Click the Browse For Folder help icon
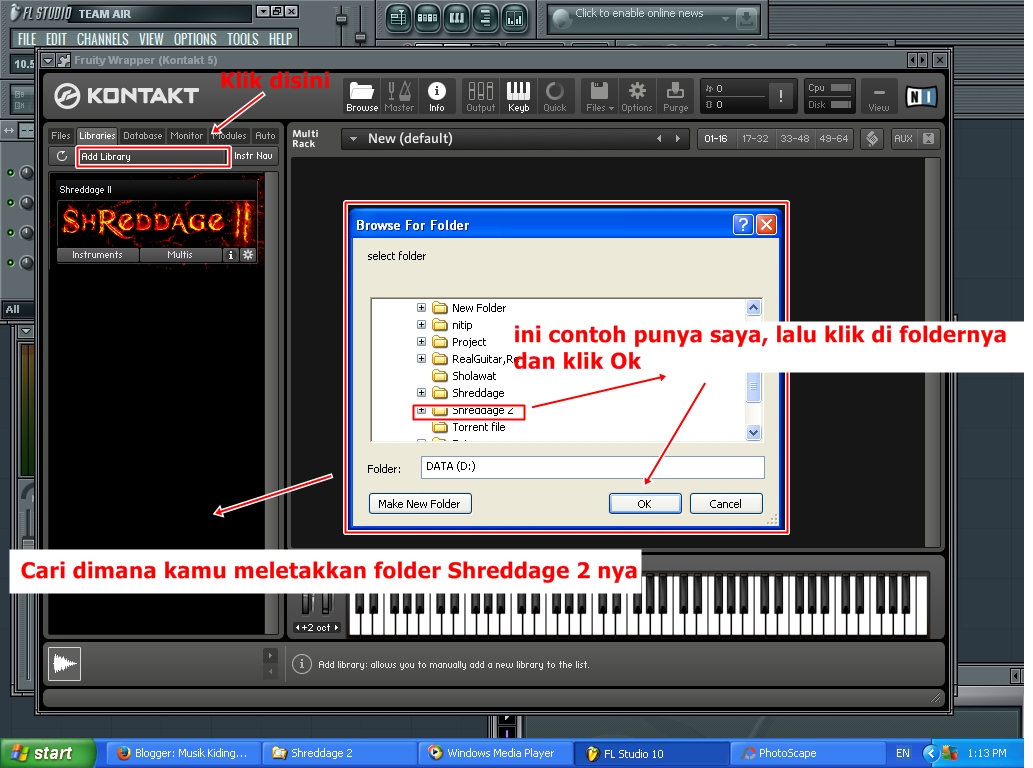 742,225
